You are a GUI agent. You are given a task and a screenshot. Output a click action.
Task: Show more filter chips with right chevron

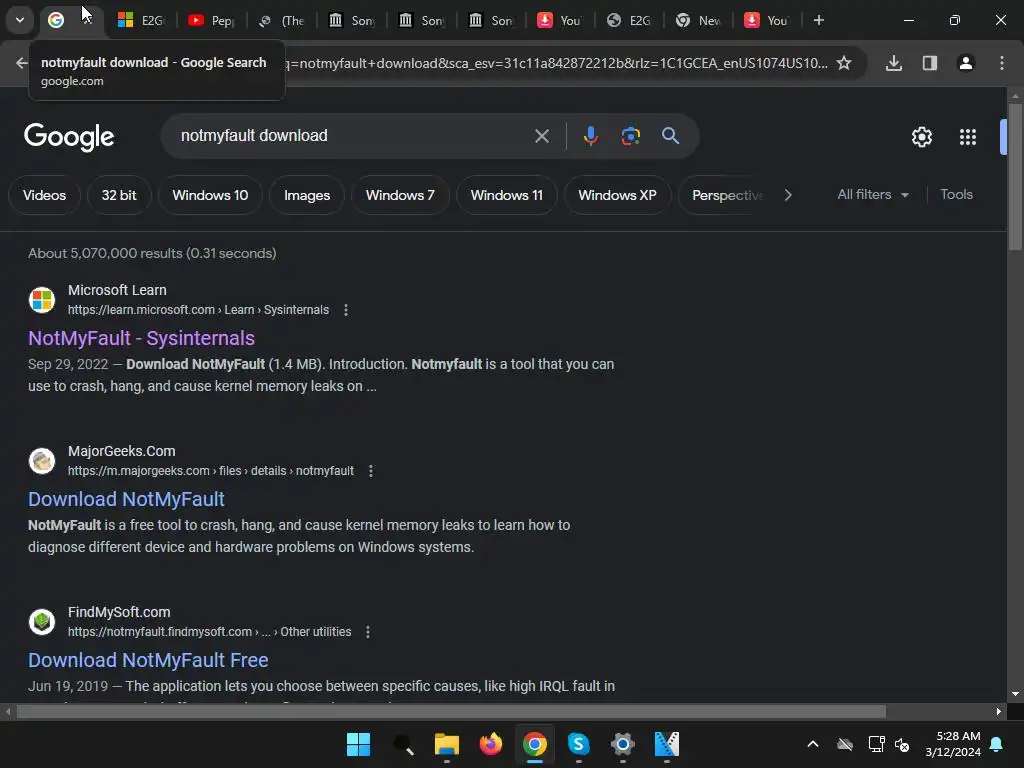[788, 195]
